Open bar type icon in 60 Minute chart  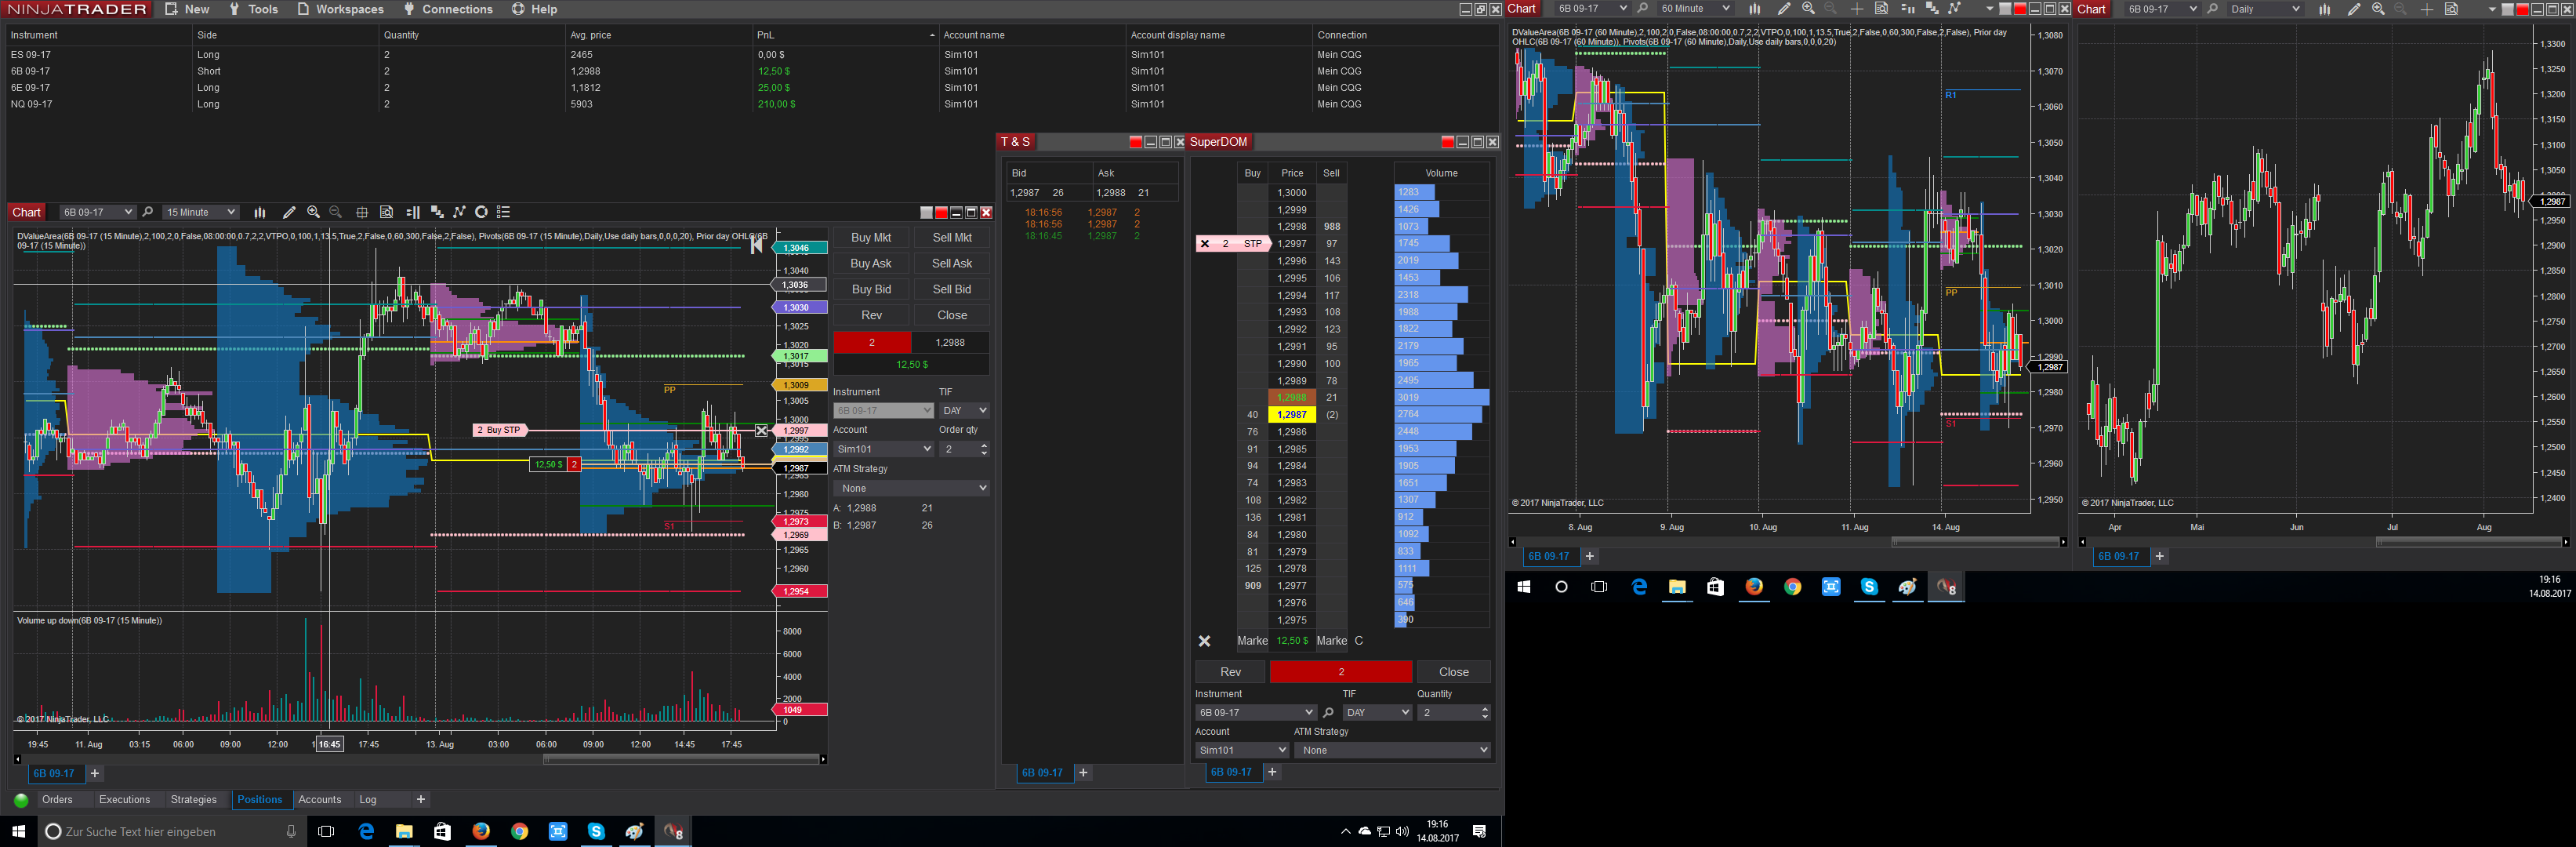pyautogui.click(x=1754, y=9)
